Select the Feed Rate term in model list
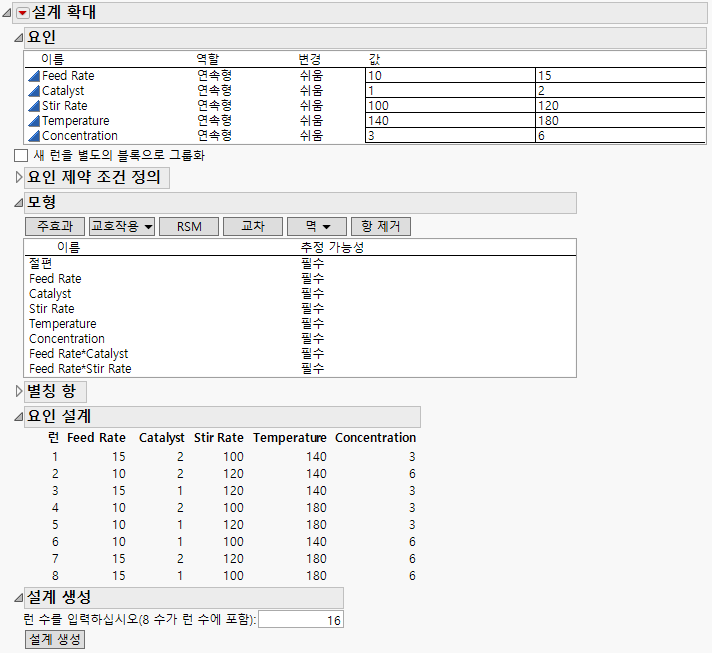Screen dimensions: 712x653 (55, 278)
